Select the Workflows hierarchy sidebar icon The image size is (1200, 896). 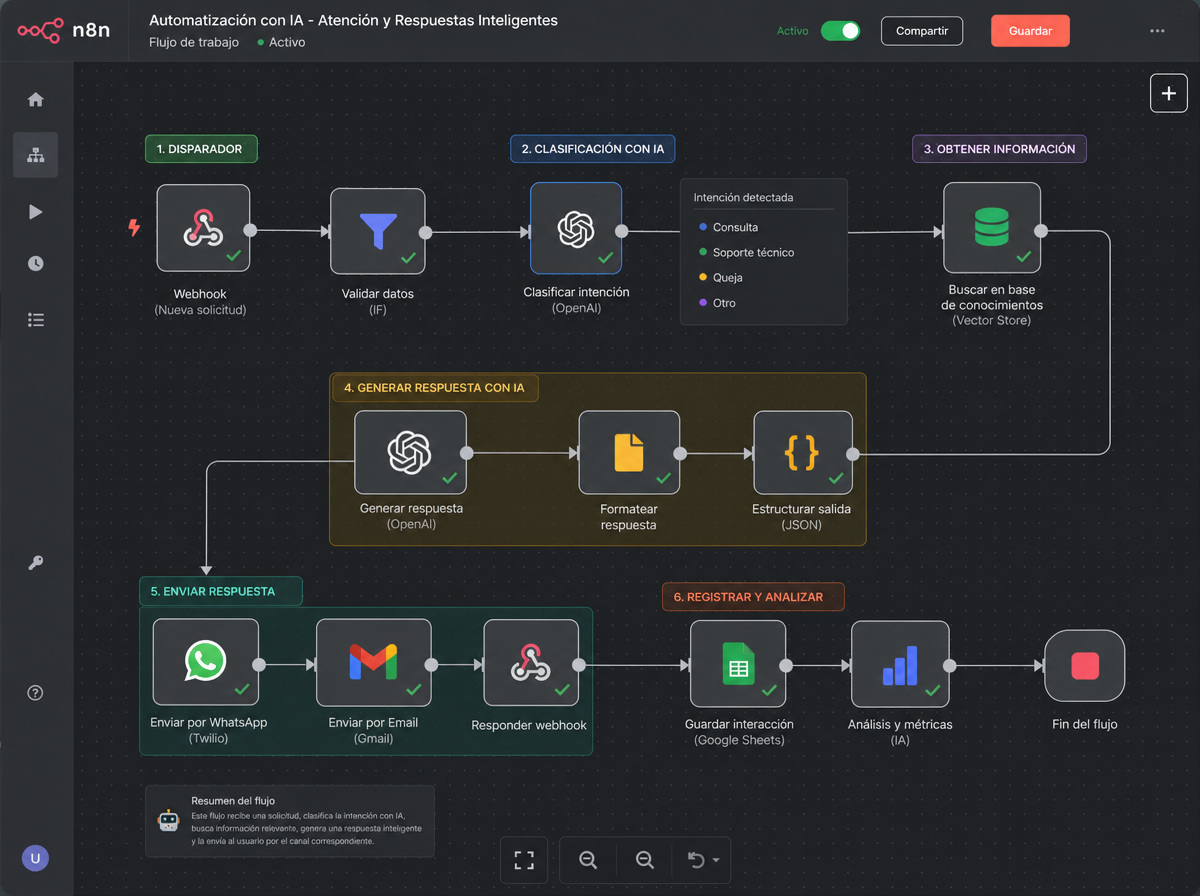tap(35, 155)
